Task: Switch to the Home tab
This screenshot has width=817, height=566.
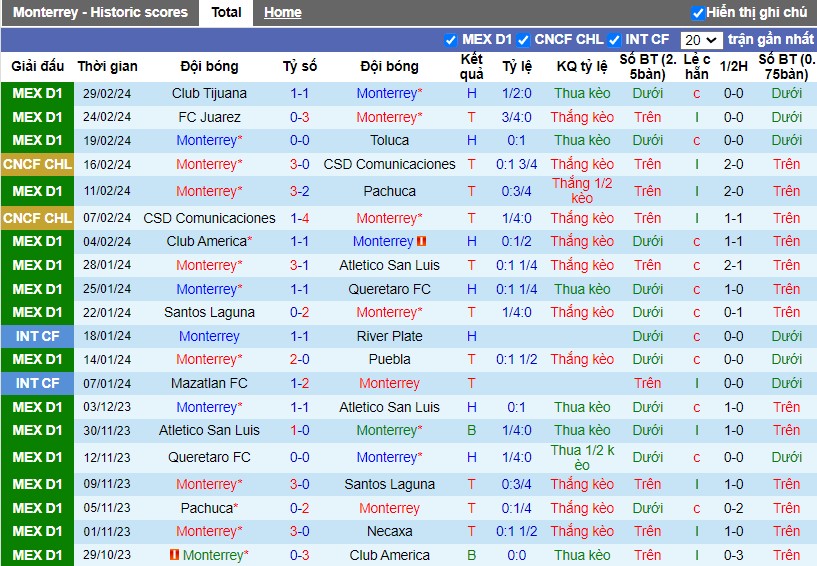Action: 282,12
